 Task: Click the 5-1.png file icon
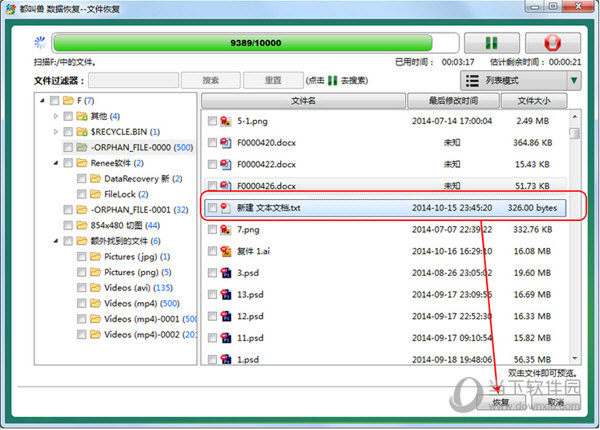226,121
